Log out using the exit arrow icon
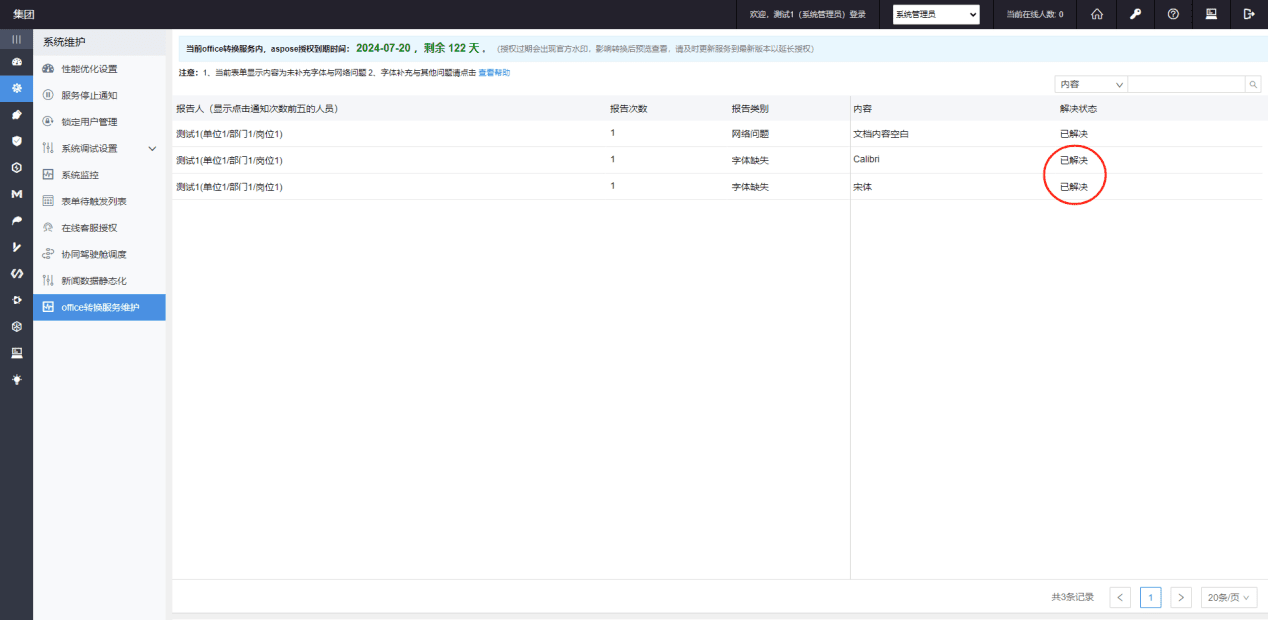The width and height of the screenshot is (1268, 620). pos(1249,14)
